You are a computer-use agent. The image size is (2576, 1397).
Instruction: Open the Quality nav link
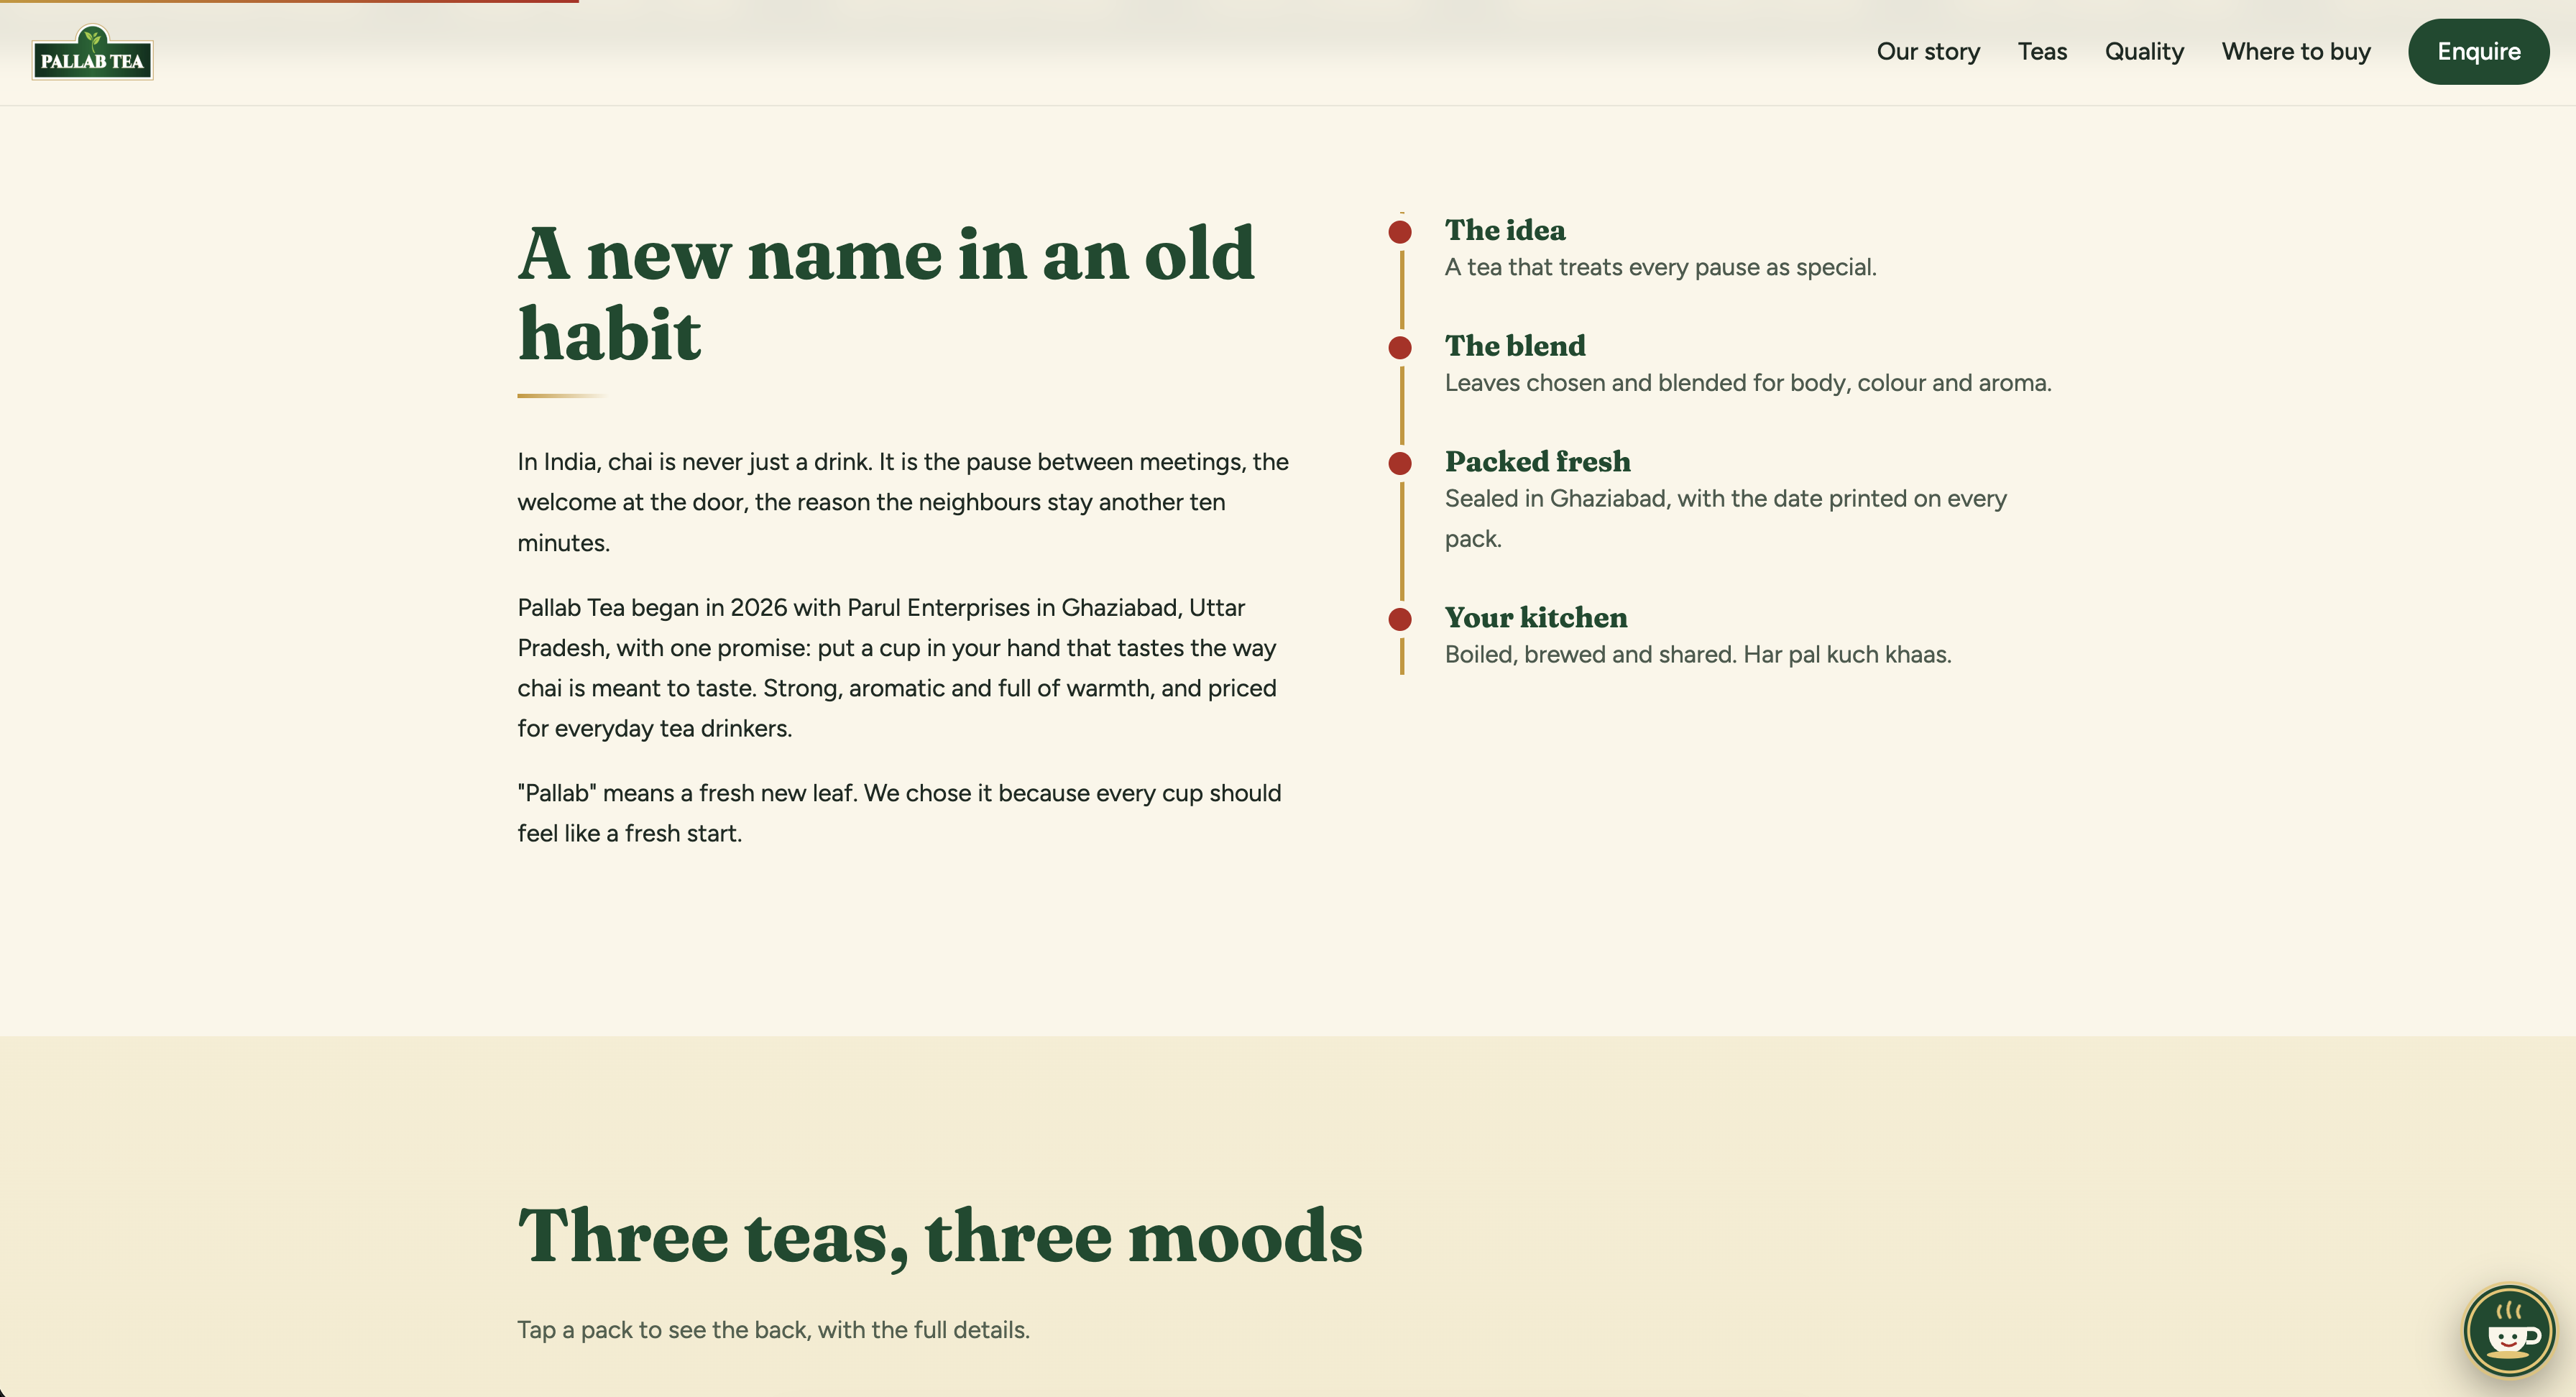pyautogui.click(x=2144, y=52)
